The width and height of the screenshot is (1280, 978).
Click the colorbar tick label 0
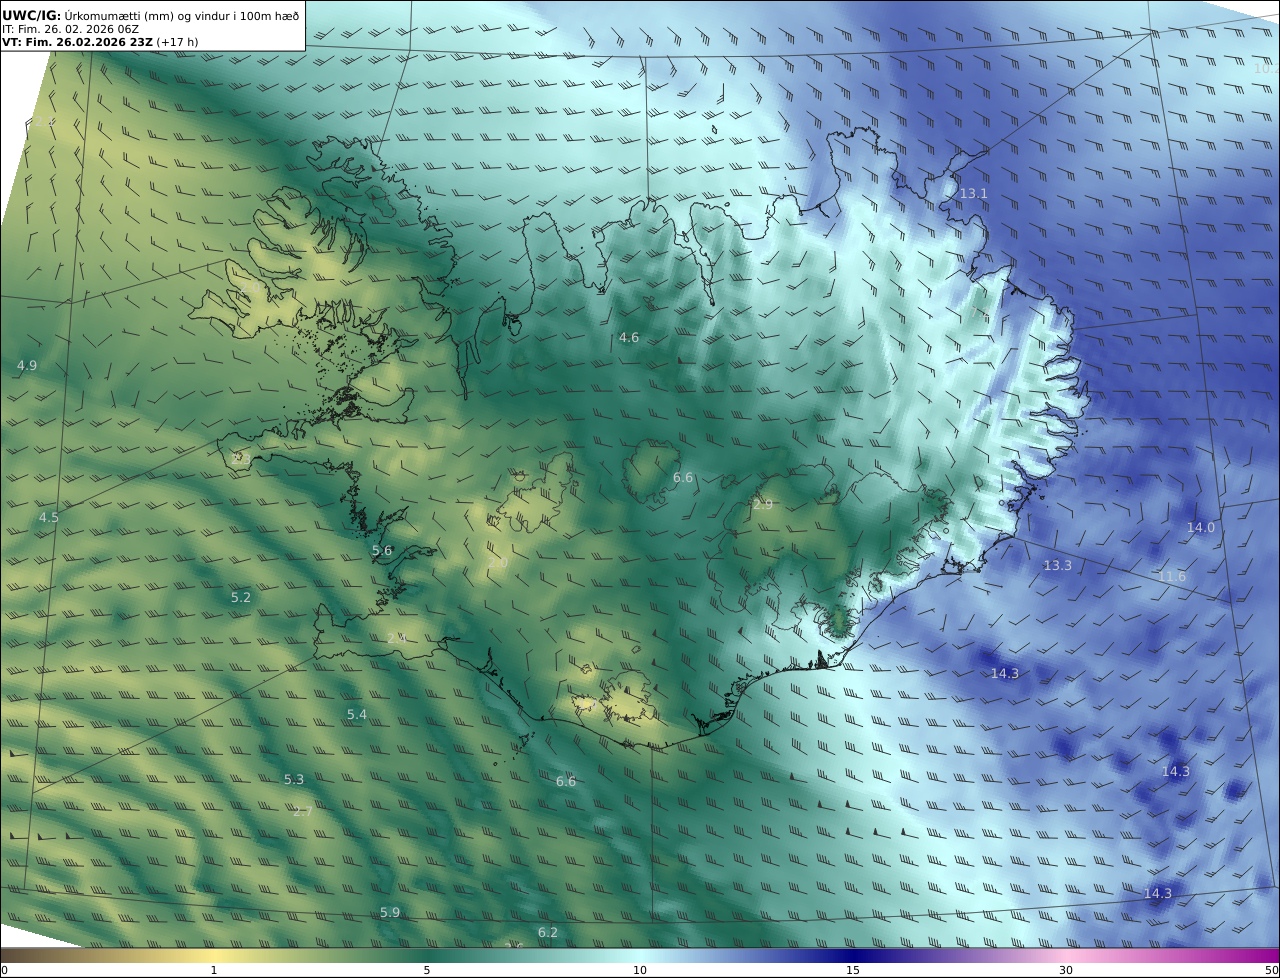coord(4,970)
